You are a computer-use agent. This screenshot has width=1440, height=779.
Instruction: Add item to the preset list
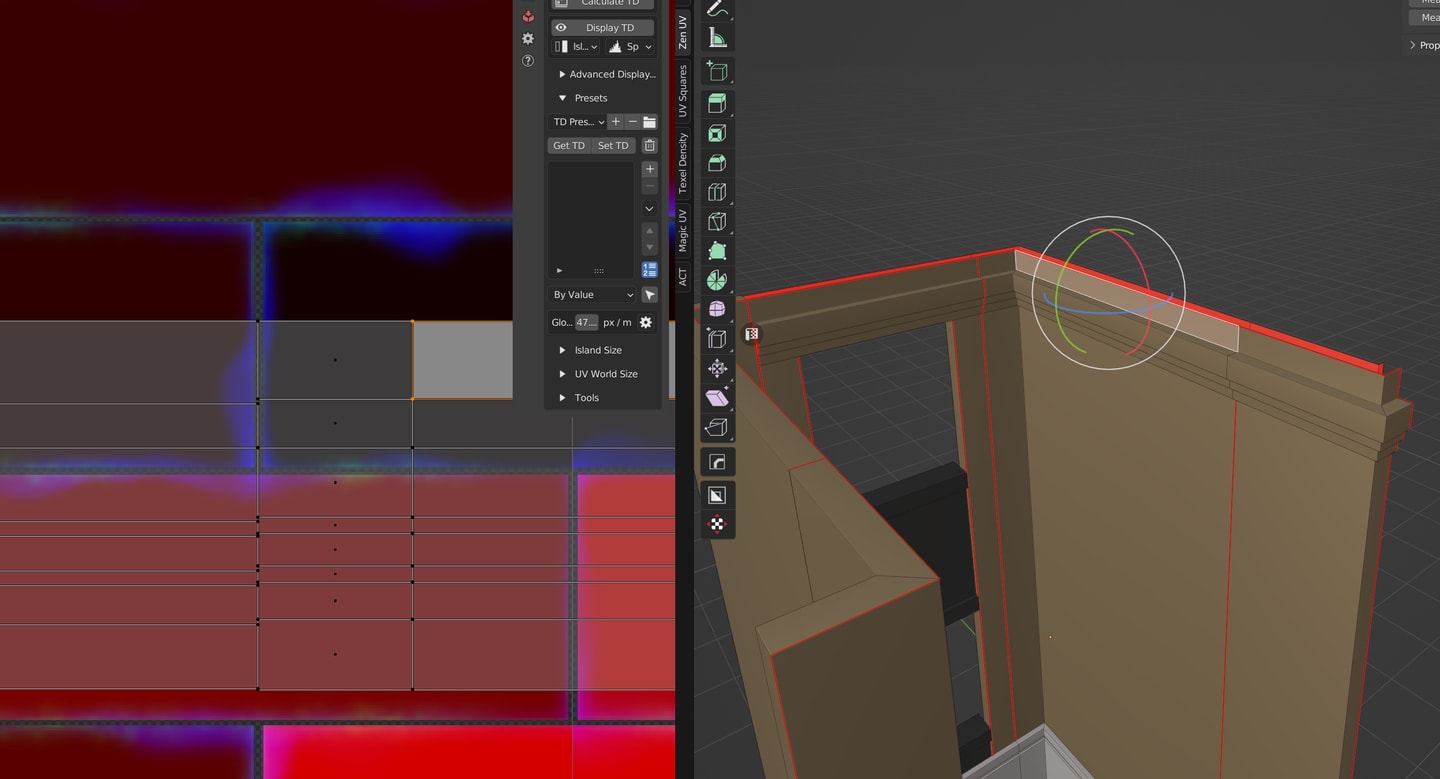click(649, 169)
